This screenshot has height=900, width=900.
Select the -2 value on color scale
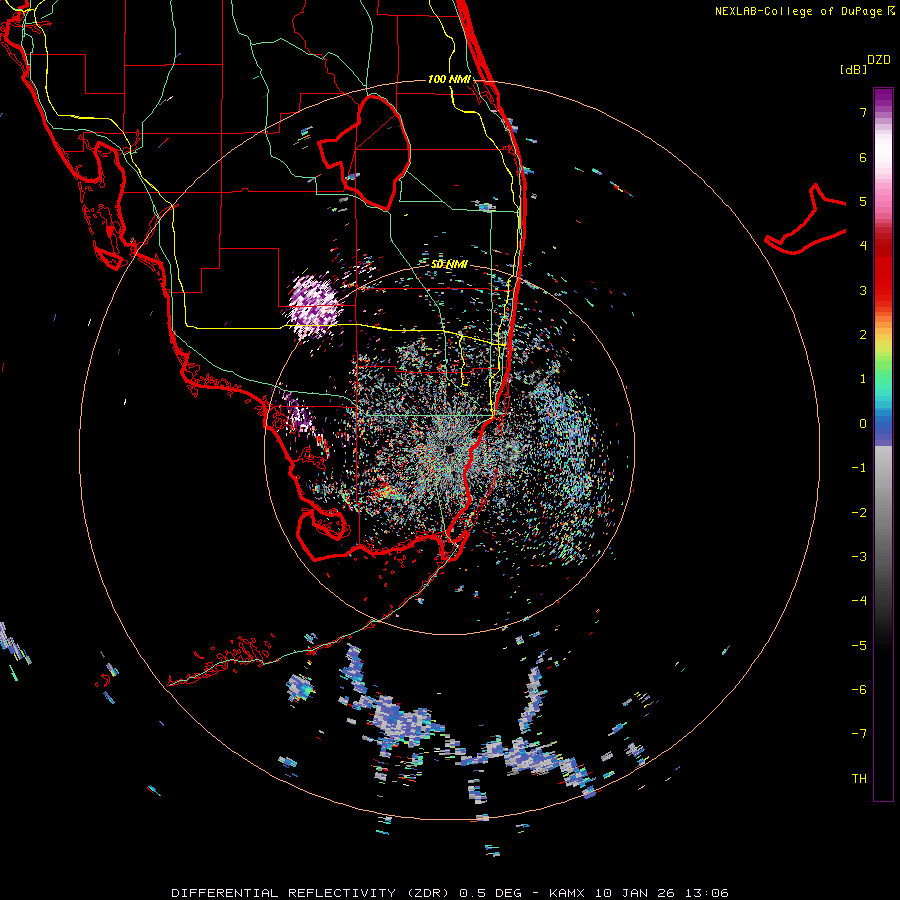pos(859,513)
